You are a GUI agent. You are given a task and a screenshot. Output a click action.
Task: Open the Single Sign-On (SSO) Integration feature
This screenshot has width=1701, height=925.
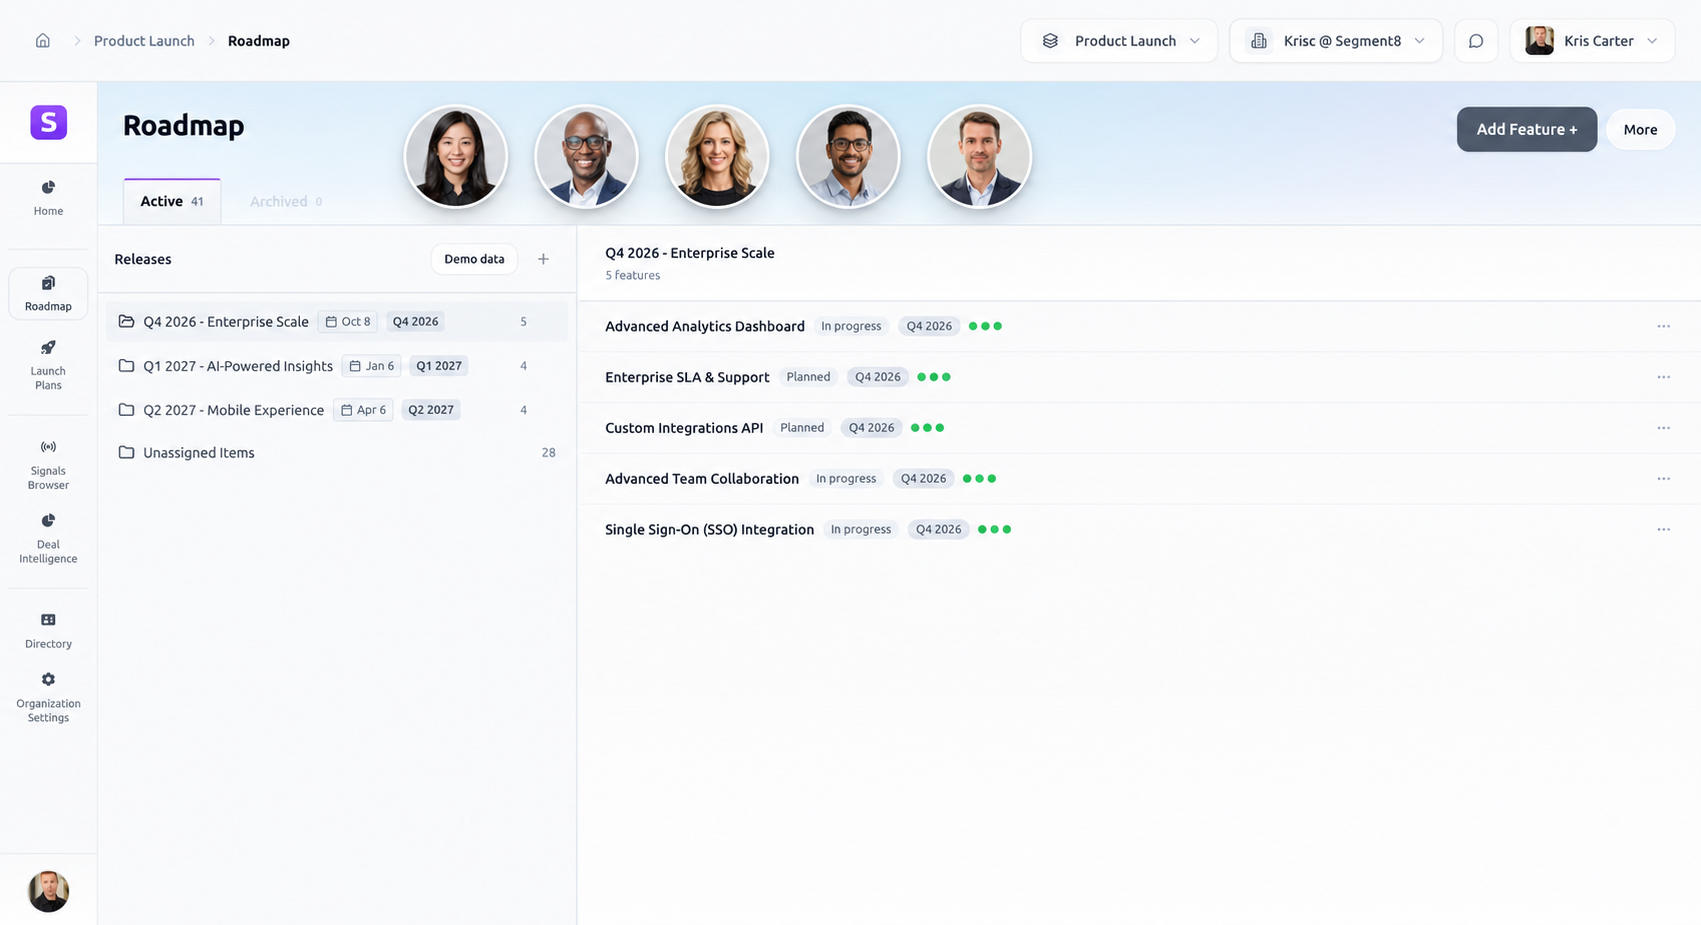pyautogui.click(x=709, y=530)
